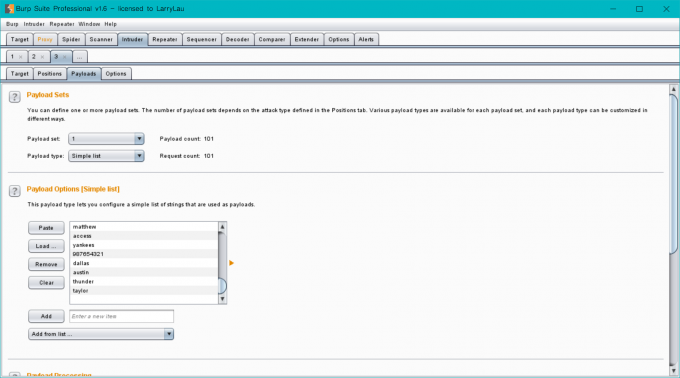This screenshot has height=378, width=680.
Task: Click the Paste button
Action: [x=46, y=228]
